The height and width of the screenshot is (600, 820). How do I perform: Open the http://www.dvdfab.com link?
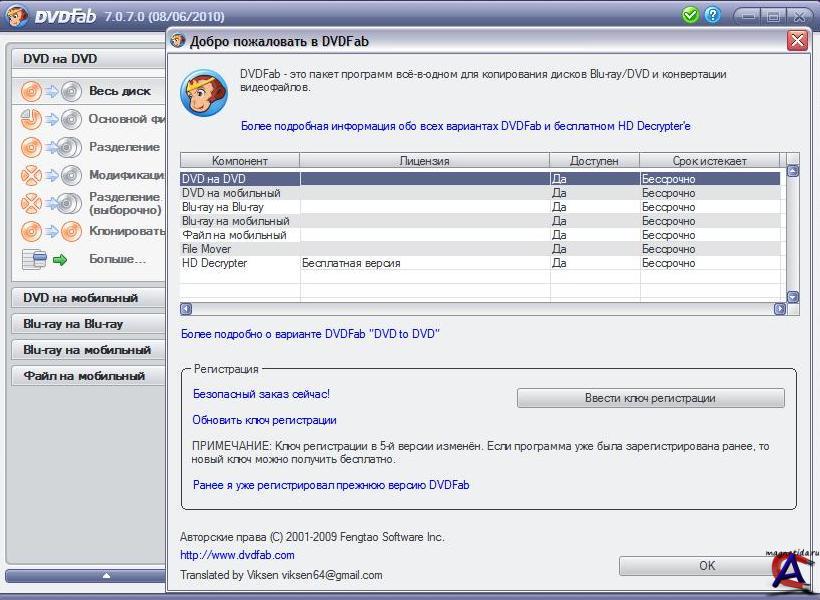(237, 555)
